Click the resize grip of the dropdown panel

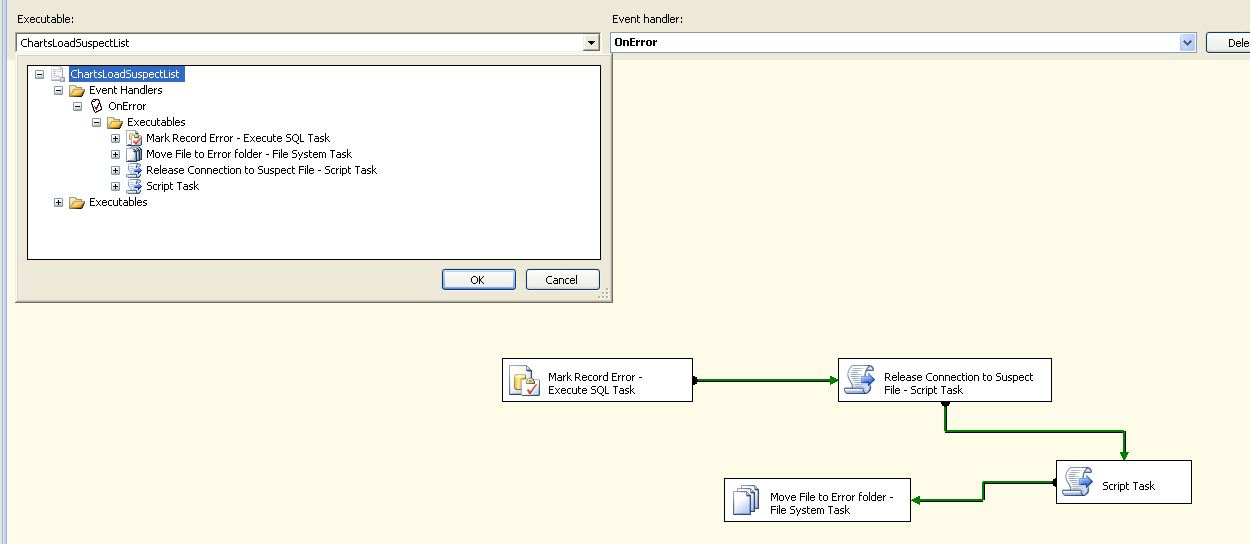604,295
